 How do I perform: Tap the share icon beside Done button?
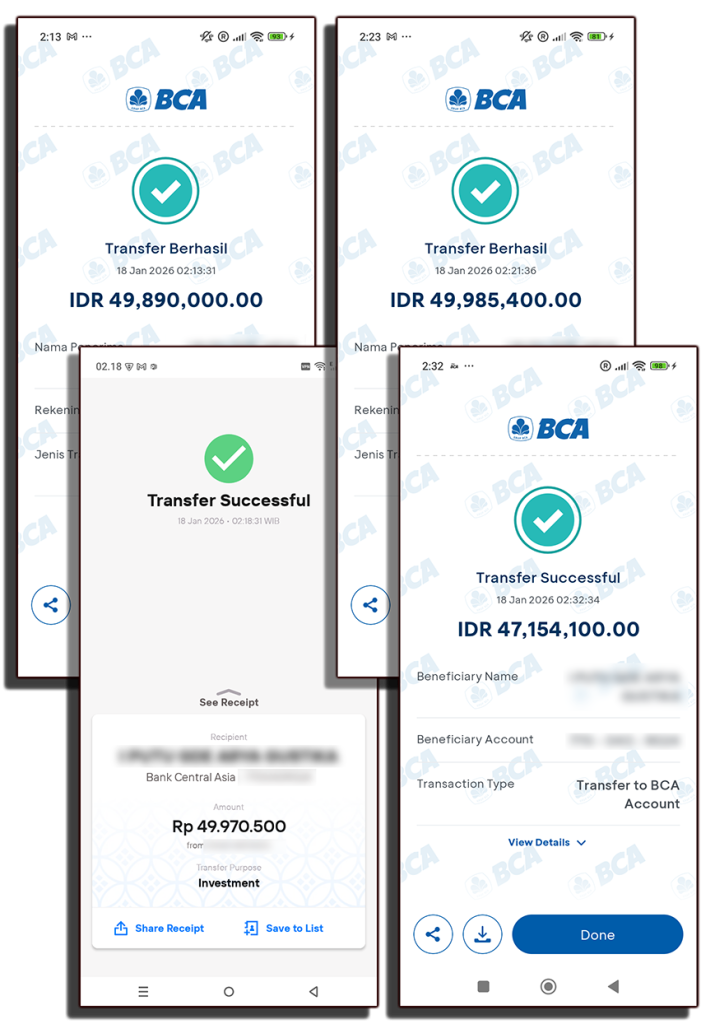(x=432, y=935)
